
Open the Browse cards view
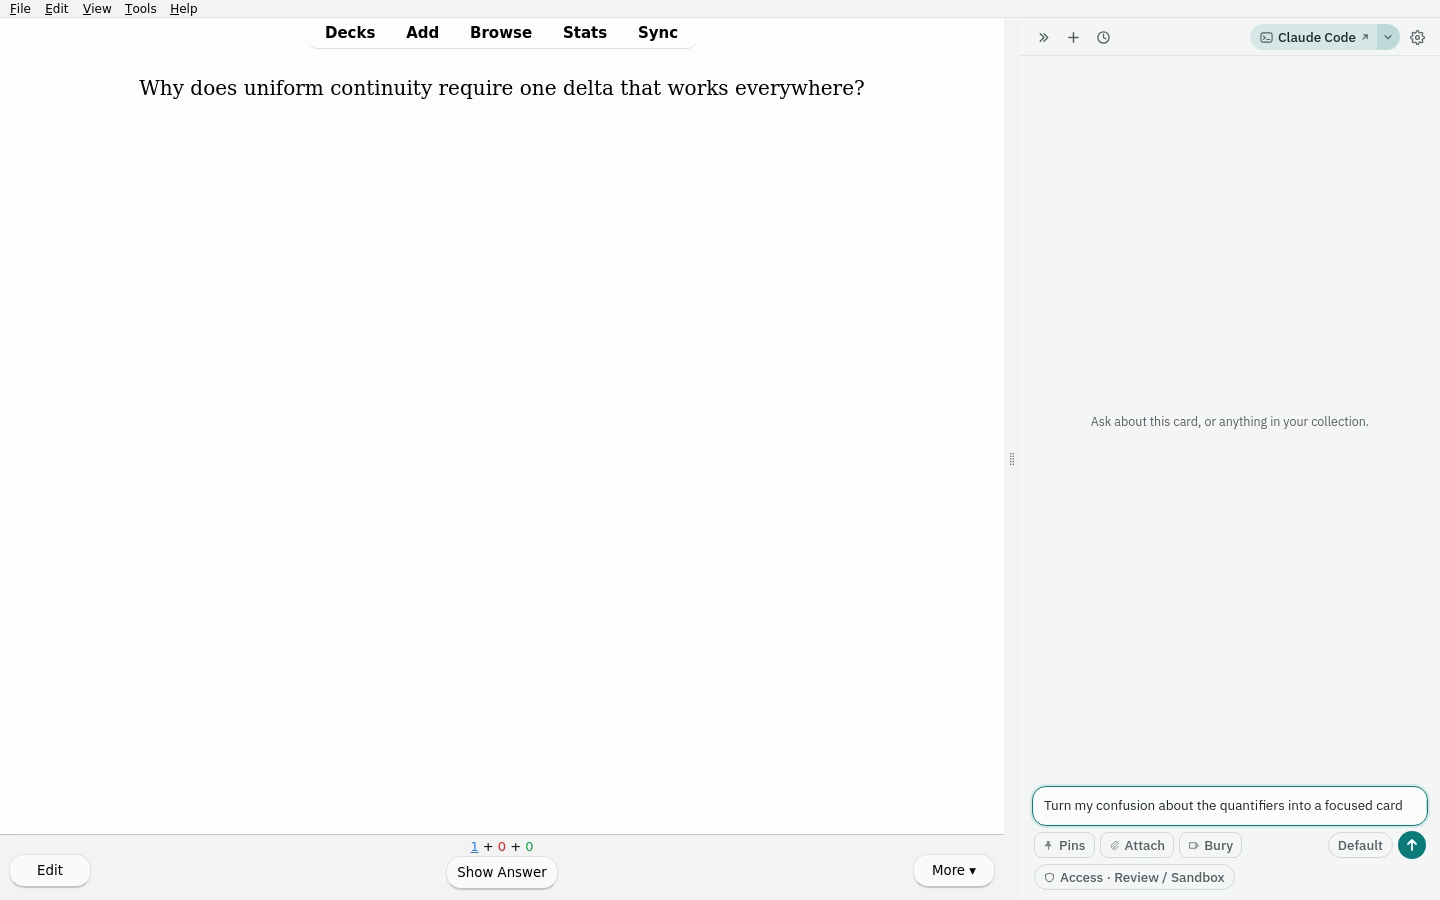[501, 32]
